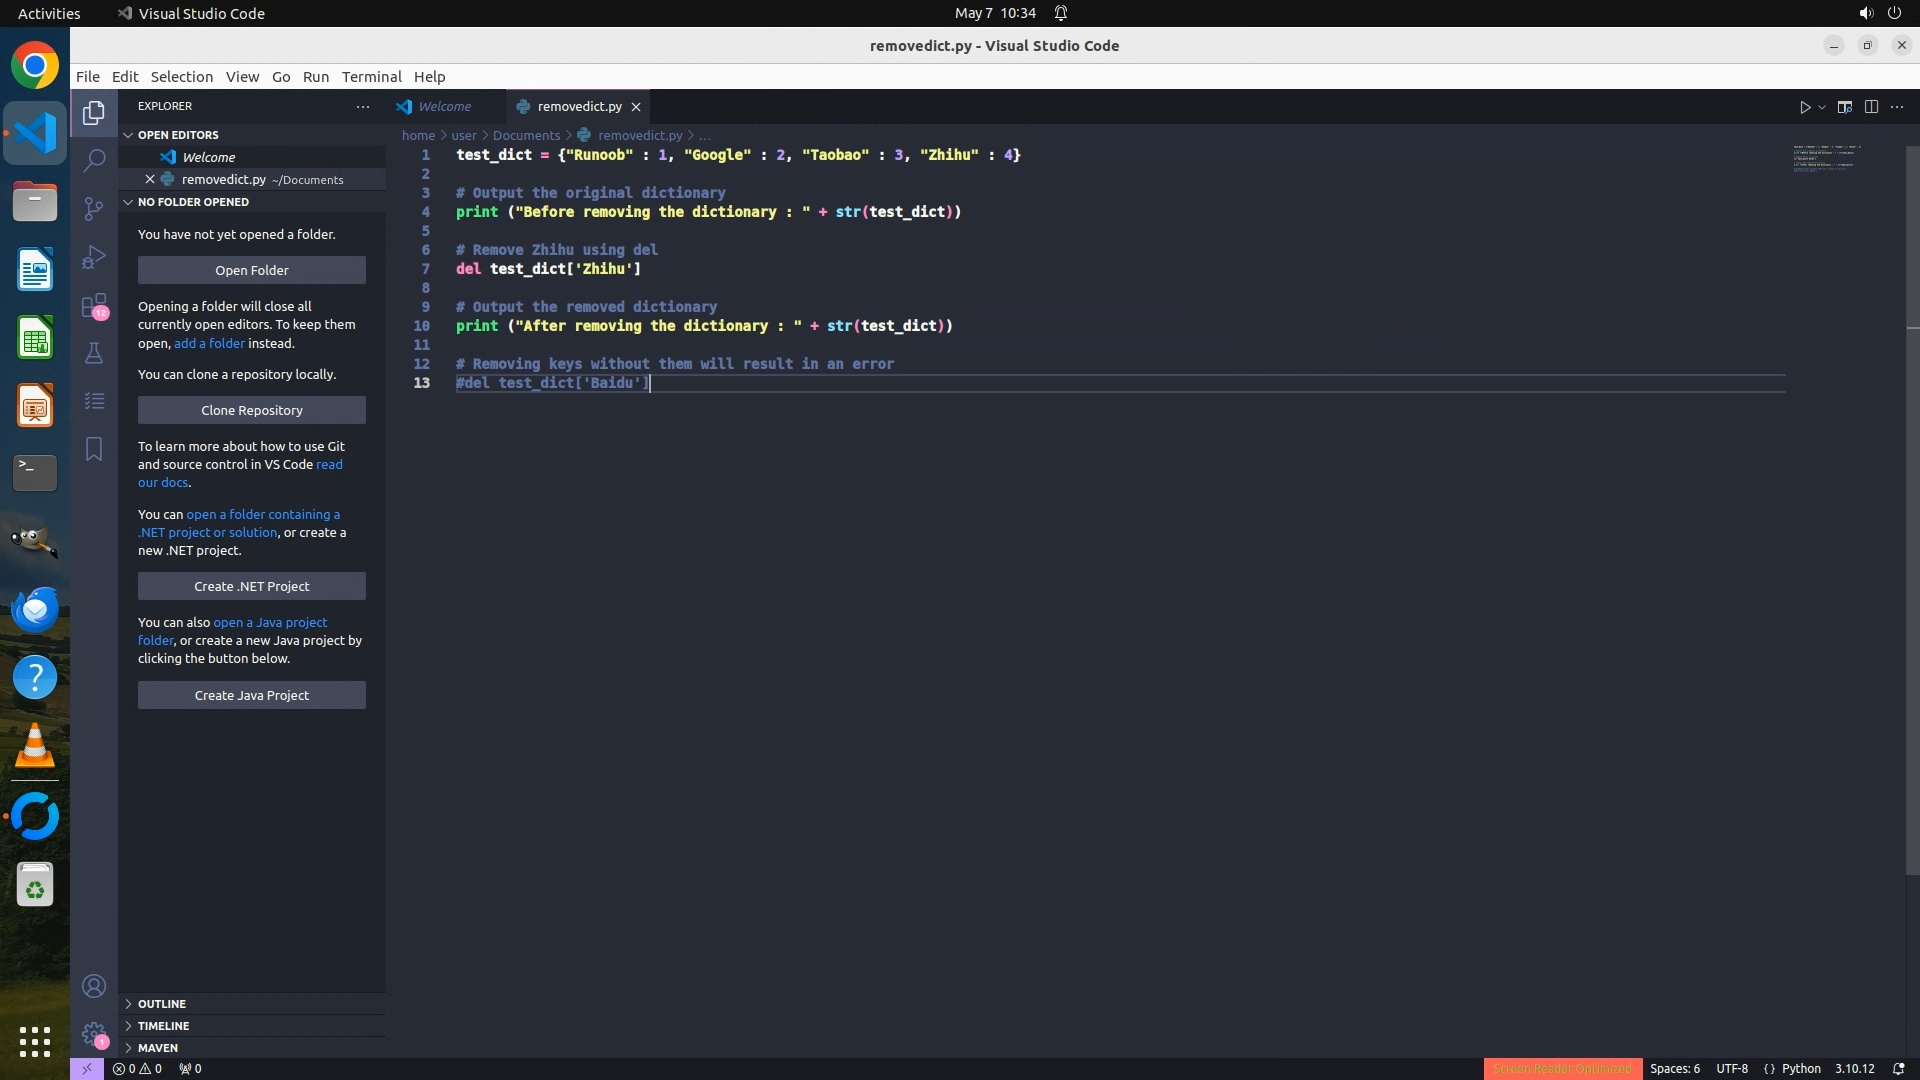Open run options dropdown arrow beside play
1920x1080 pixels.
pos(1822,107)
